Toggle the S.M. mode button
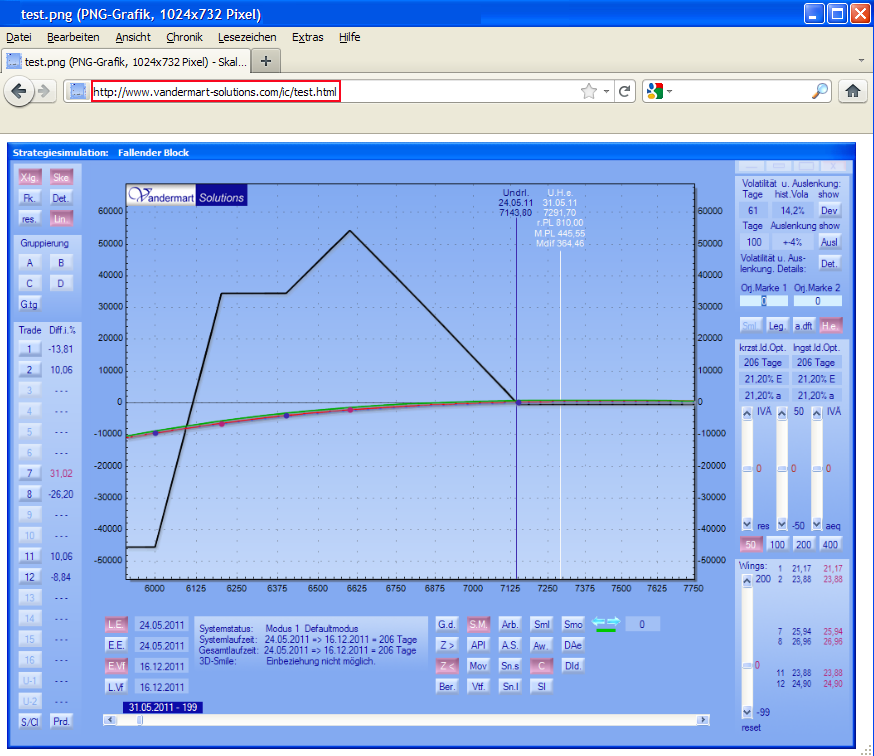Image resolution: width=874 pixels, height=756 pixels. pyautogui.click(x=478, y=624)
